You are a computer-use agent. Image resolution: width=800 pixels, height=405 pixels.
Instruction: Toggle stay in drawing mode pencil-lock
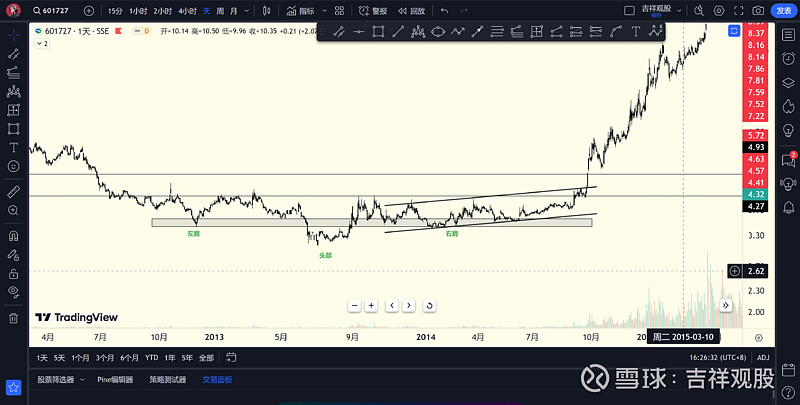[14, 255]
